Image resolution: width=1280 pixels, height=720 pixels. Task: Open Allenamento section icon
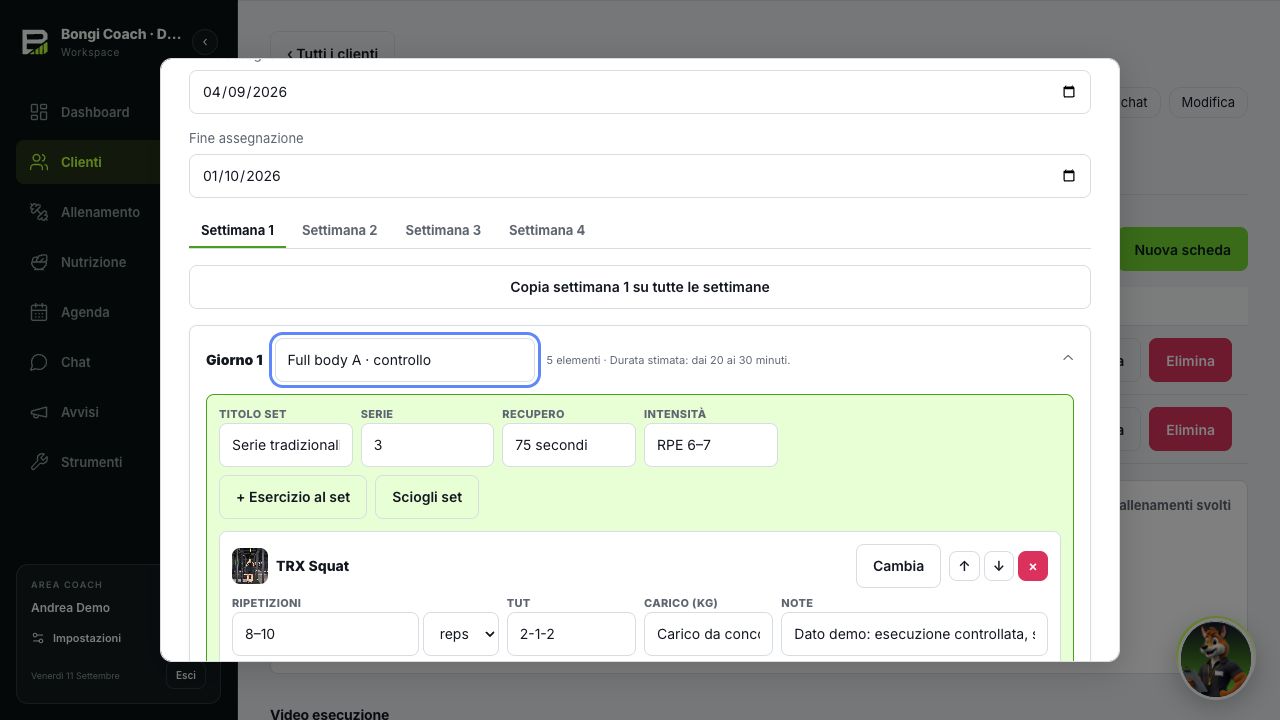point(39,212)
